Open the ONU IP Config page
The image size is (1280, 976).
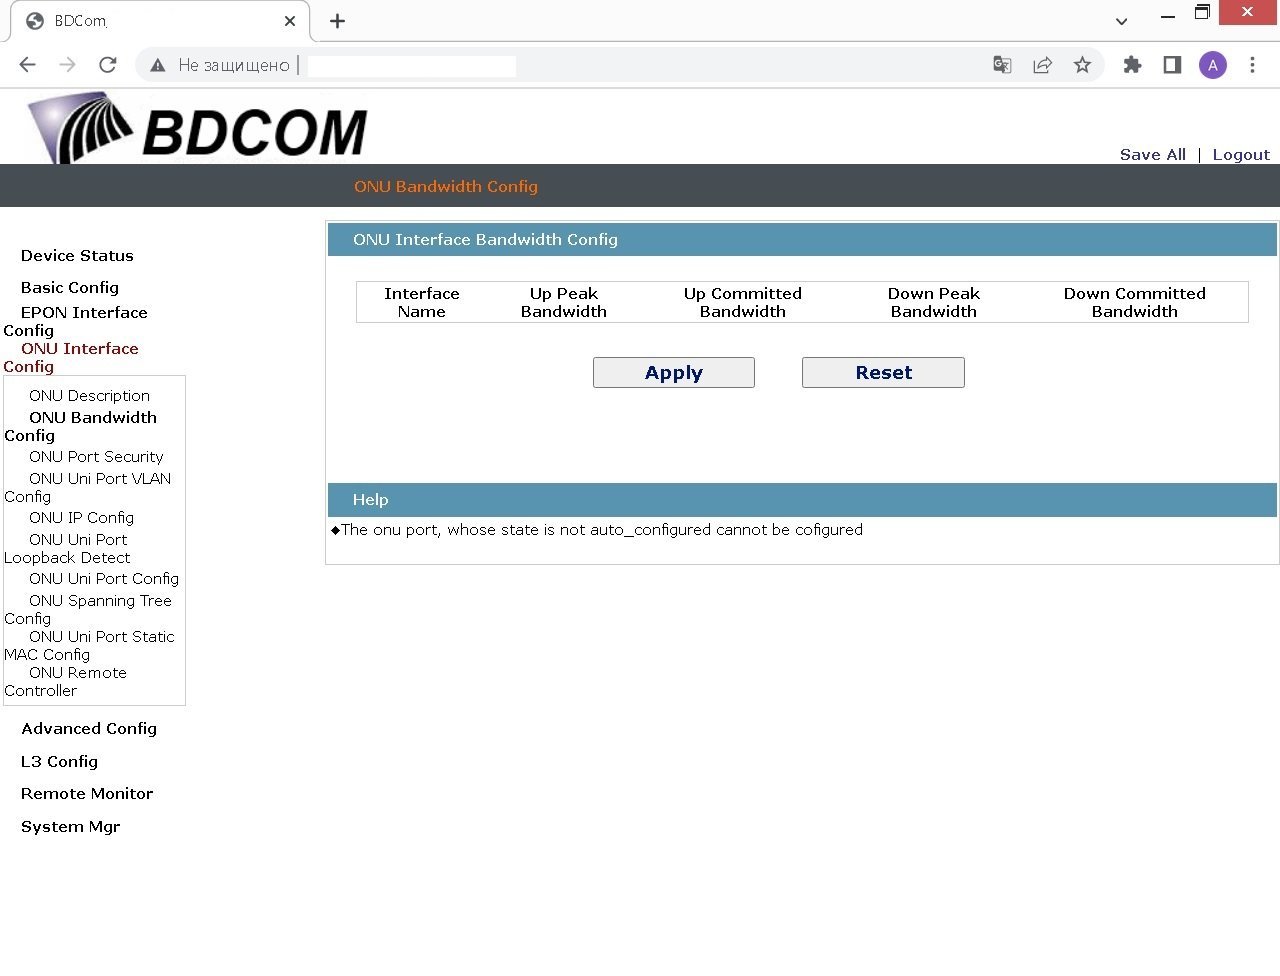pos(81,518)
